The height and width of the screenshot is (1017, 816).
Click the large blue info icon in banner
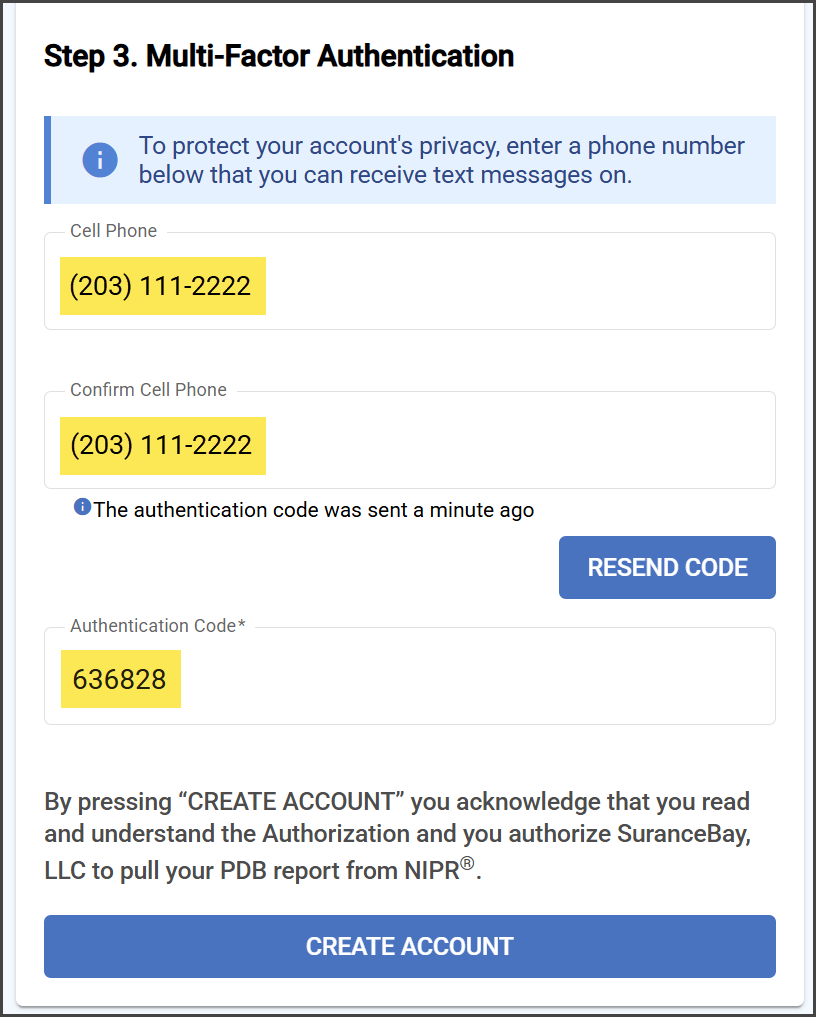click(x=100, y=160)
